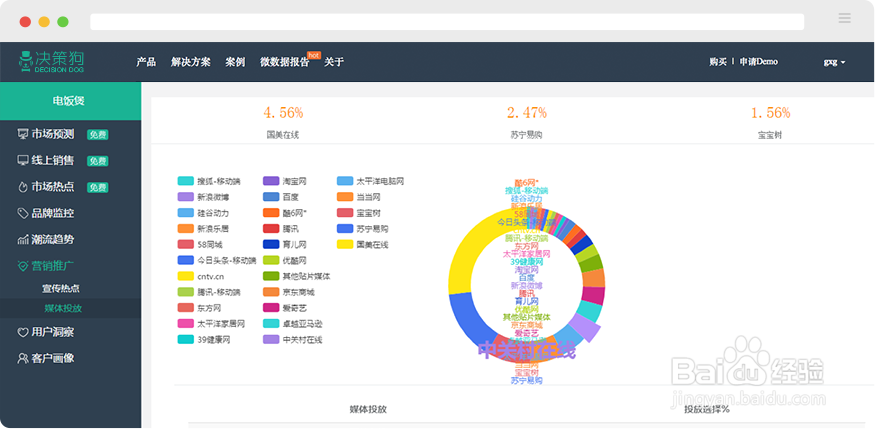The height and width of the screenshot is (429, 875).
Task: Click the hot badge on 微数据报告
Action: coord(314,55)
